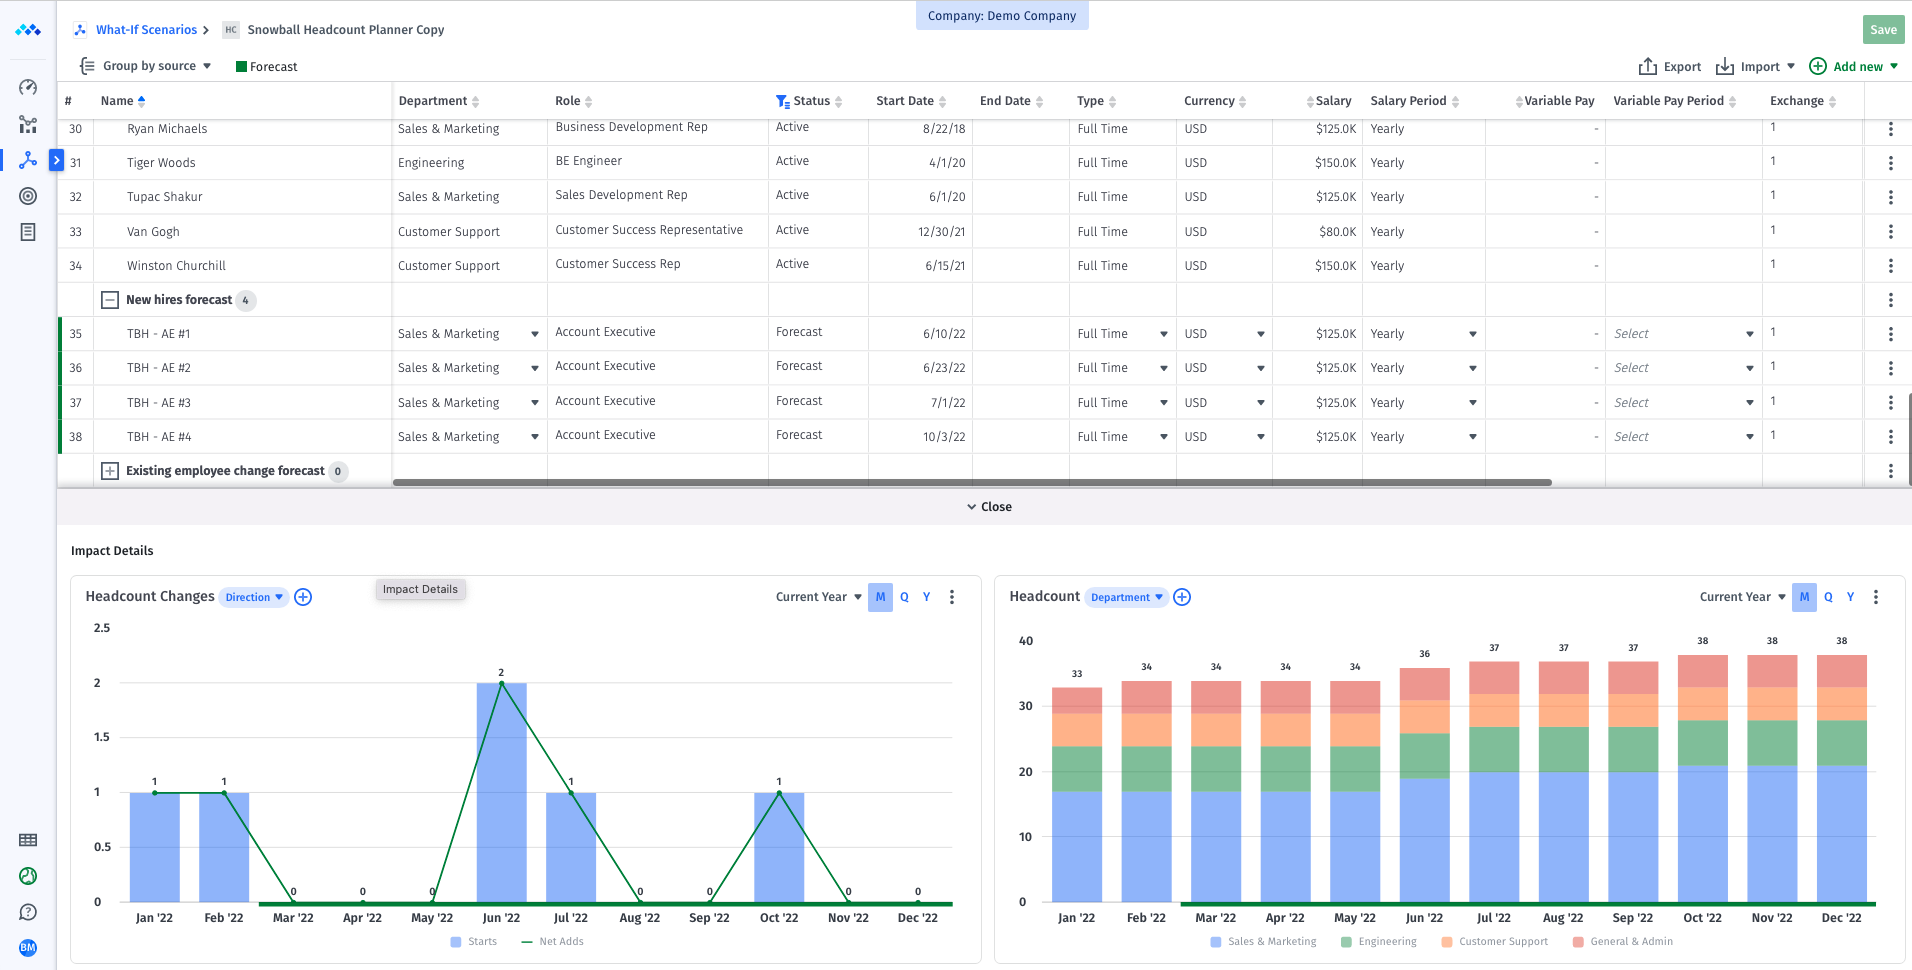Open Direction dropdown on Headcount Changes chart
Image resolution: width=1912 pixels, height=970 pixels.
(254, 597)
